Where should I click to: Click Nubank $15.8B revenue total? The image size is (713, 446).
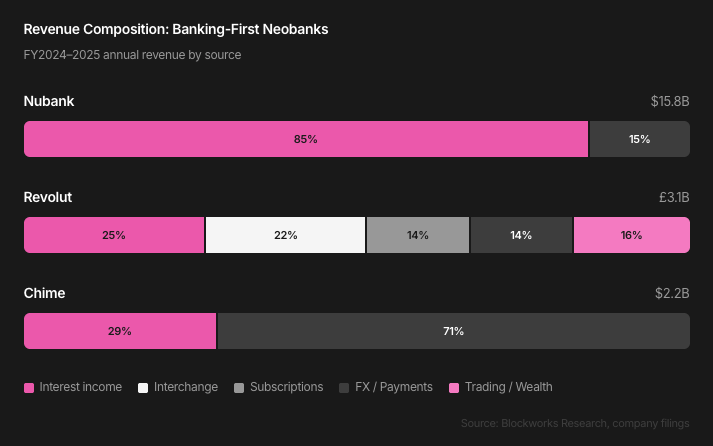point(669,101)
